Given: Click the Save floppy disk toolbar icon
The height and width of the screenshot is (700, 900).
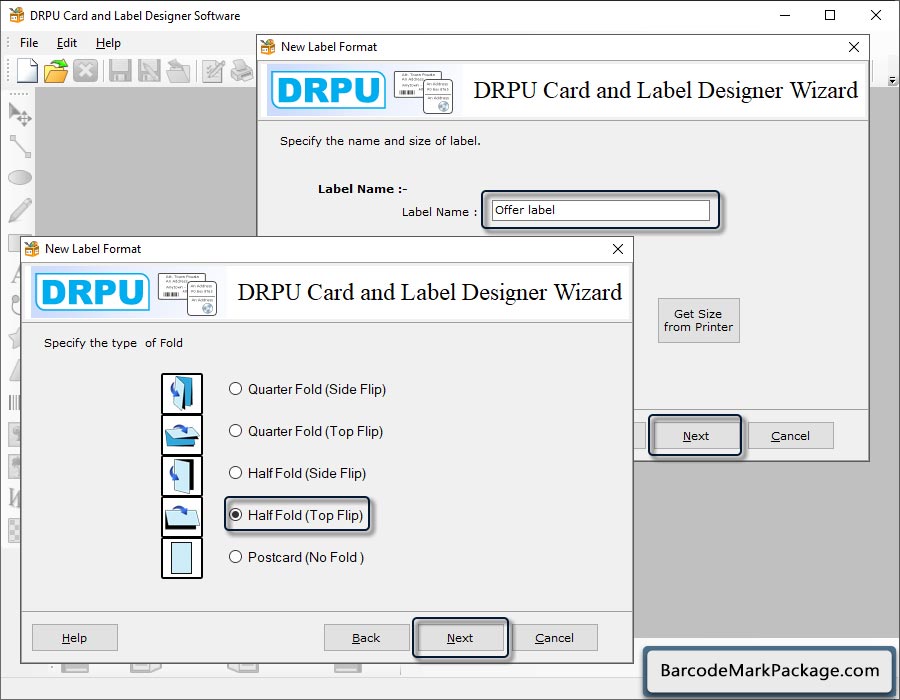Looking at the screenshot, I should point(120,71).
